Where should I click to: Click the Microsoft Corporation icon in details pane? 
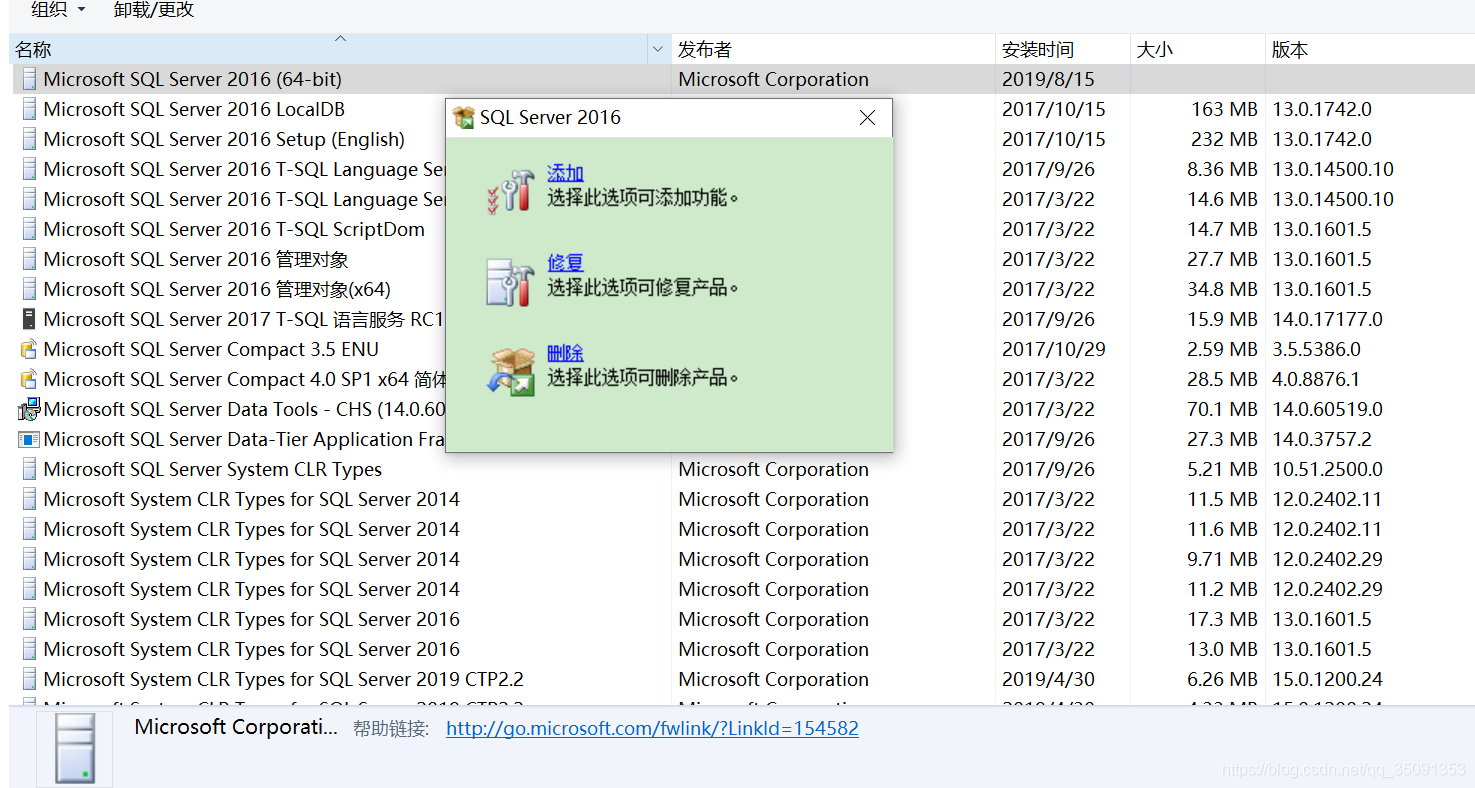click(74, 747)
